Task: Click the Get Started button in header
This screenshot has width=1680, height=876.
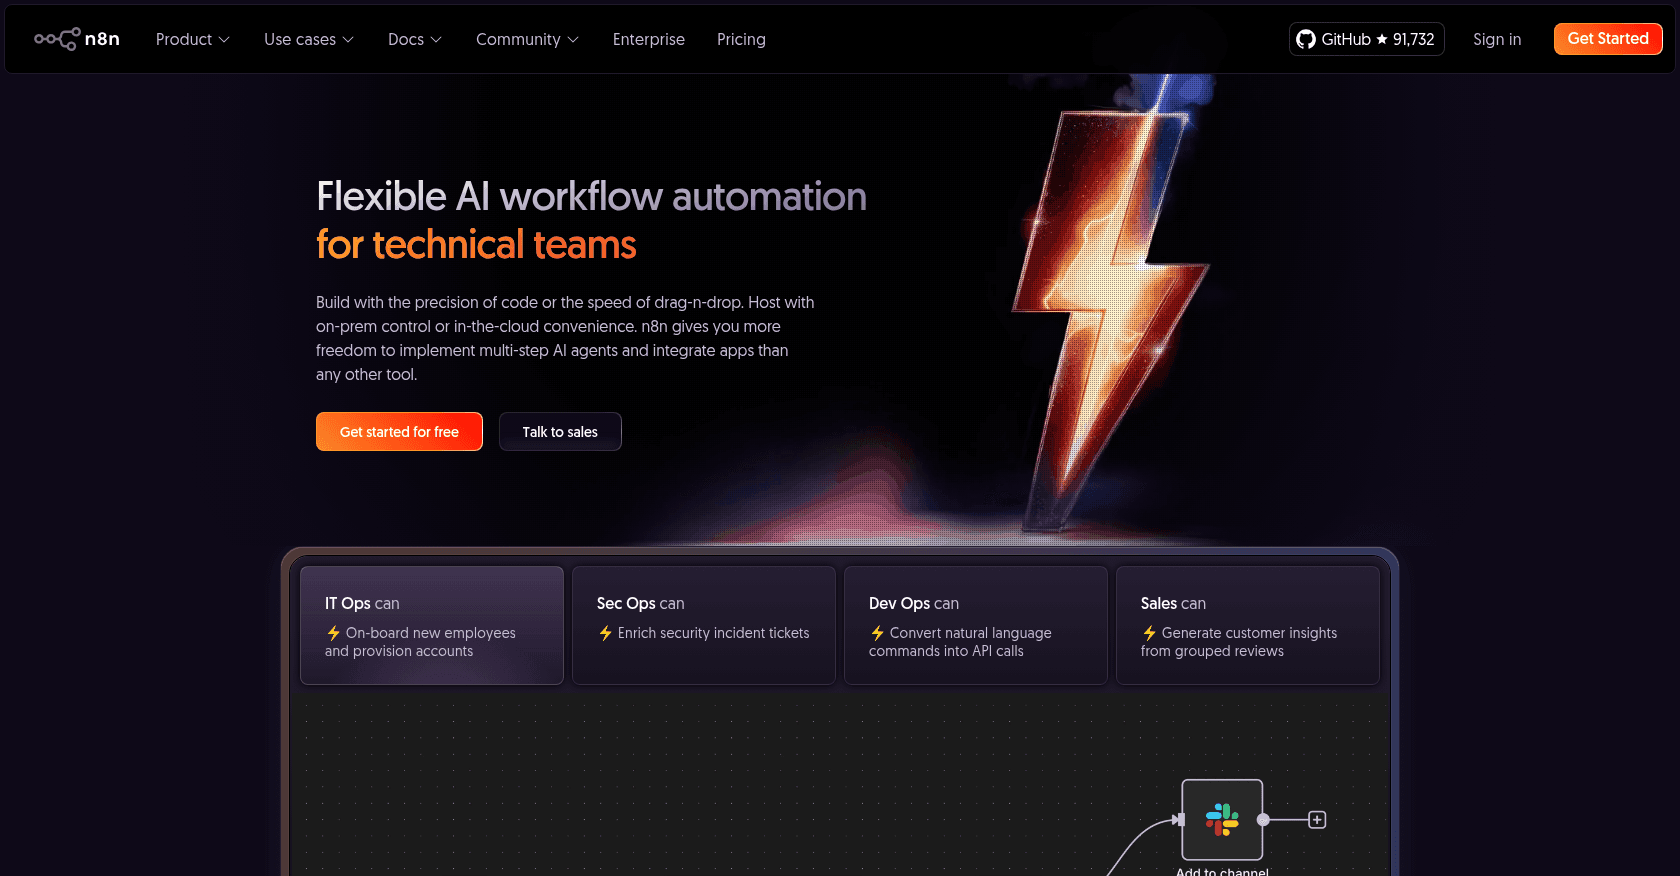Action: point(1607,39)
